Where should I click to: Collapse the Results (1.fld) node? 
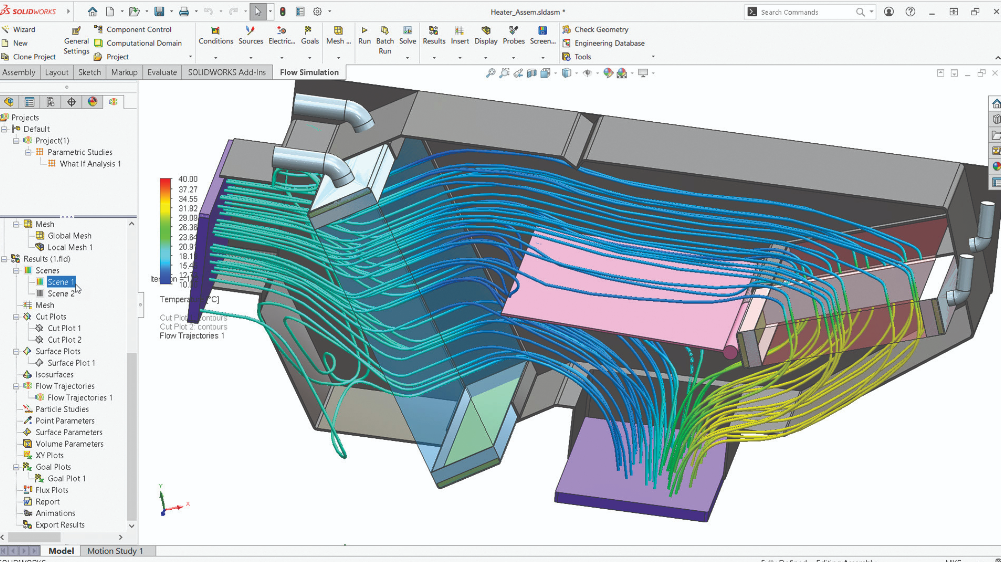pyautogui.click(x=4, y=259)
